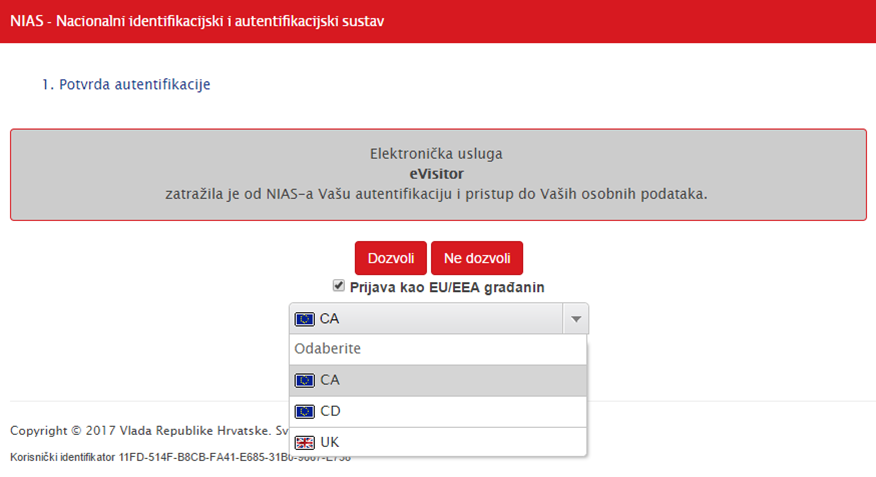Click the 'zatražila je od NIAS-a' message line
This screenshot has width=876, height=477.
[x=436, y=194]
